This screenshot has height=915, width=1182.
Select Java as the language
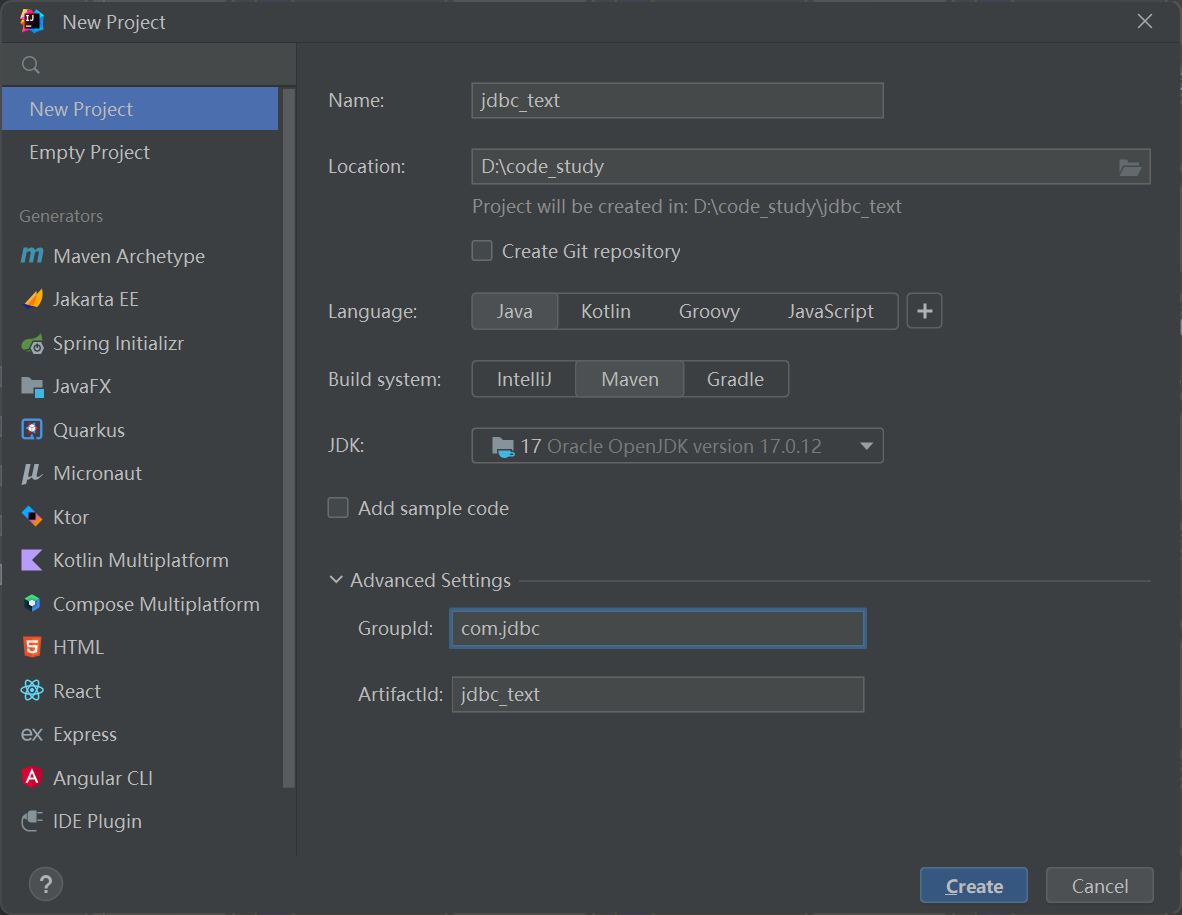[515, 311]
